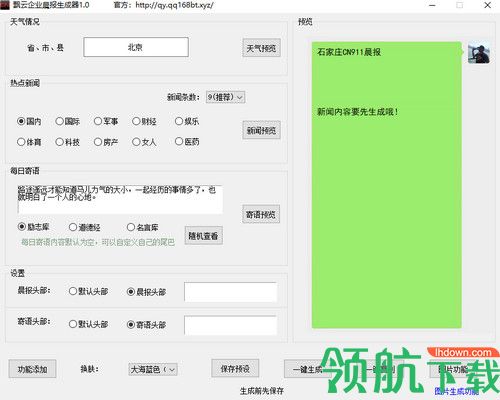The width and height of the screenshot is (500, 400).
Task: Click the profile avatar in the preview
Action: pyautogui.click(x=479, y=53)
